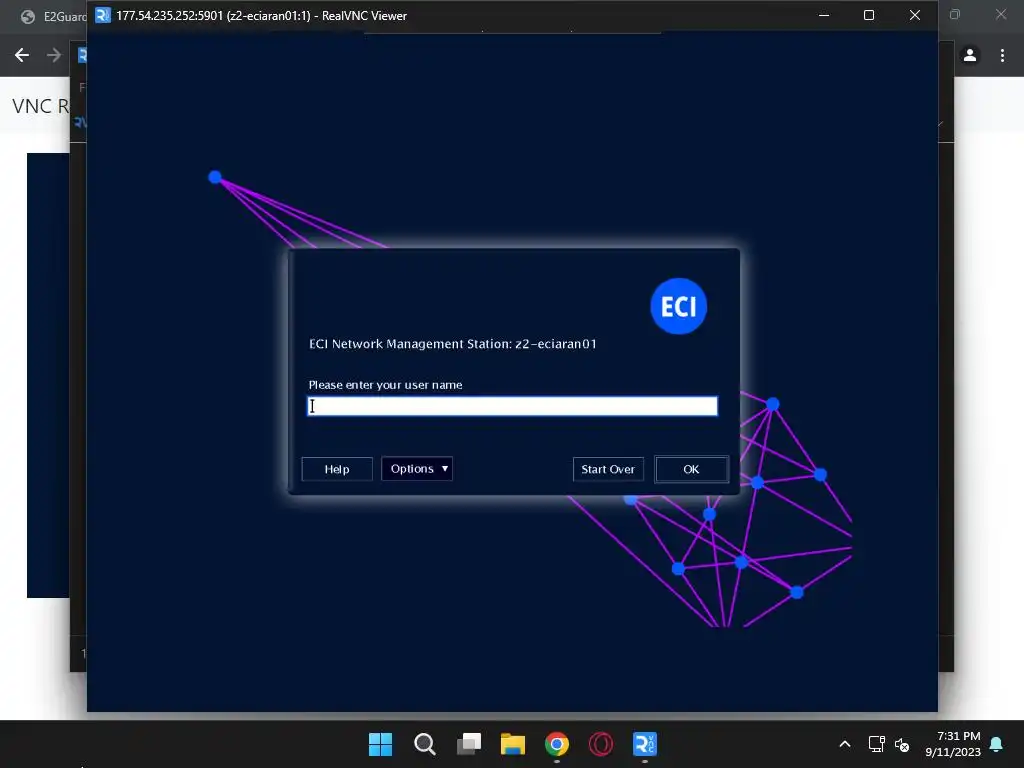
Task: Open Opera browser from taskbar
Action: click(601, 744)
